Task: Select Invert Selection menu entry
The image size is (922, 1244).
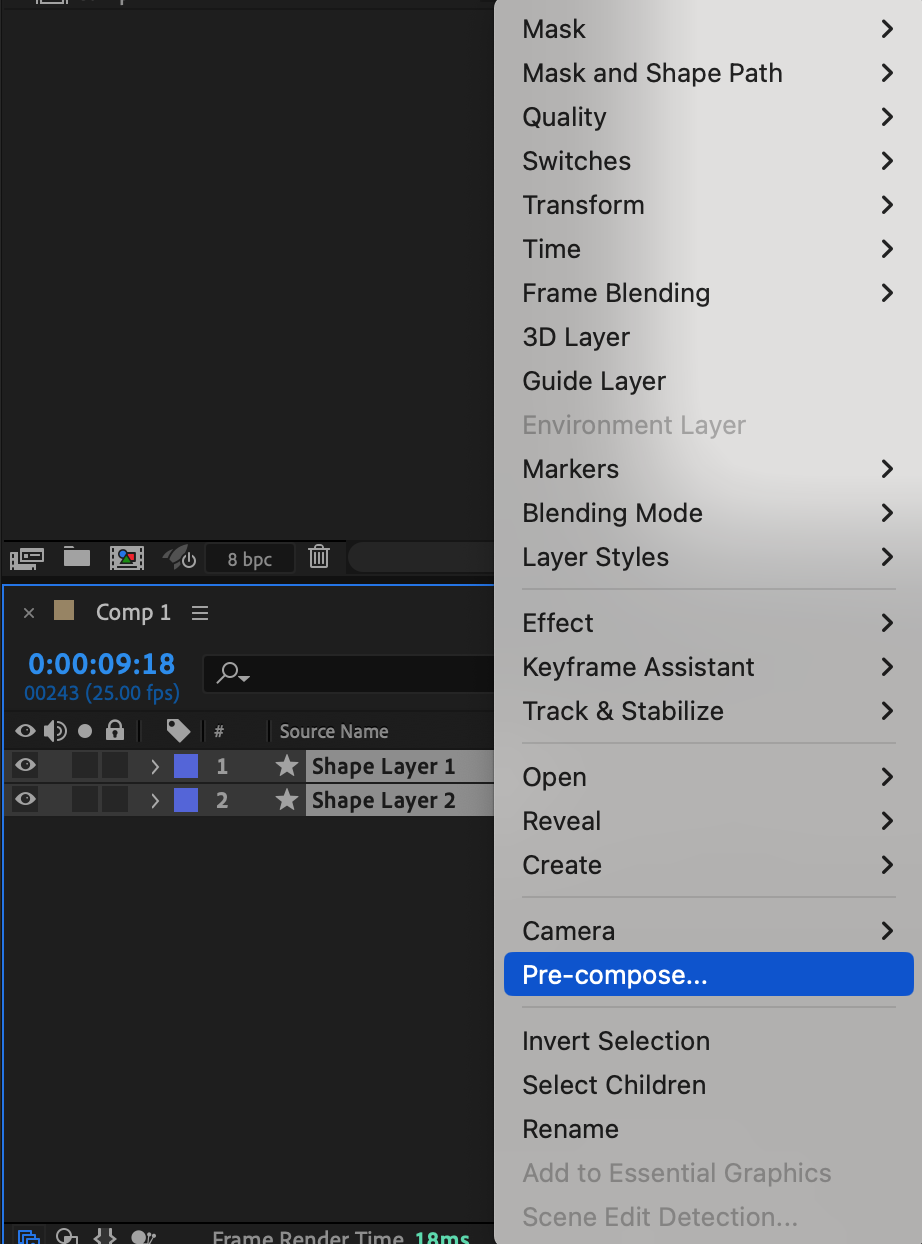Action: [616, 1041]
